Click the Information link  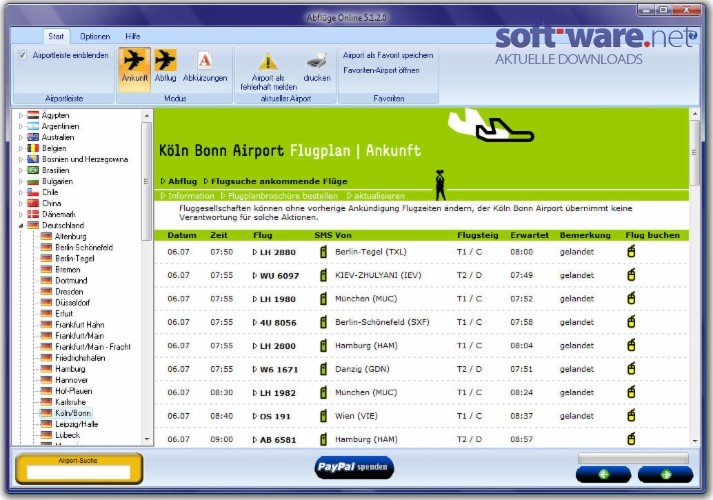191,196
